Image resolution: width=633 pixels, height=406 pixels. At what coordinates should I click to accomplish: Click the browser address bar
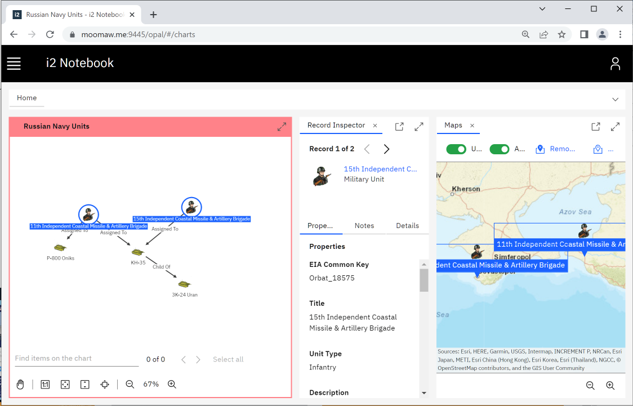tap(291, 35)
